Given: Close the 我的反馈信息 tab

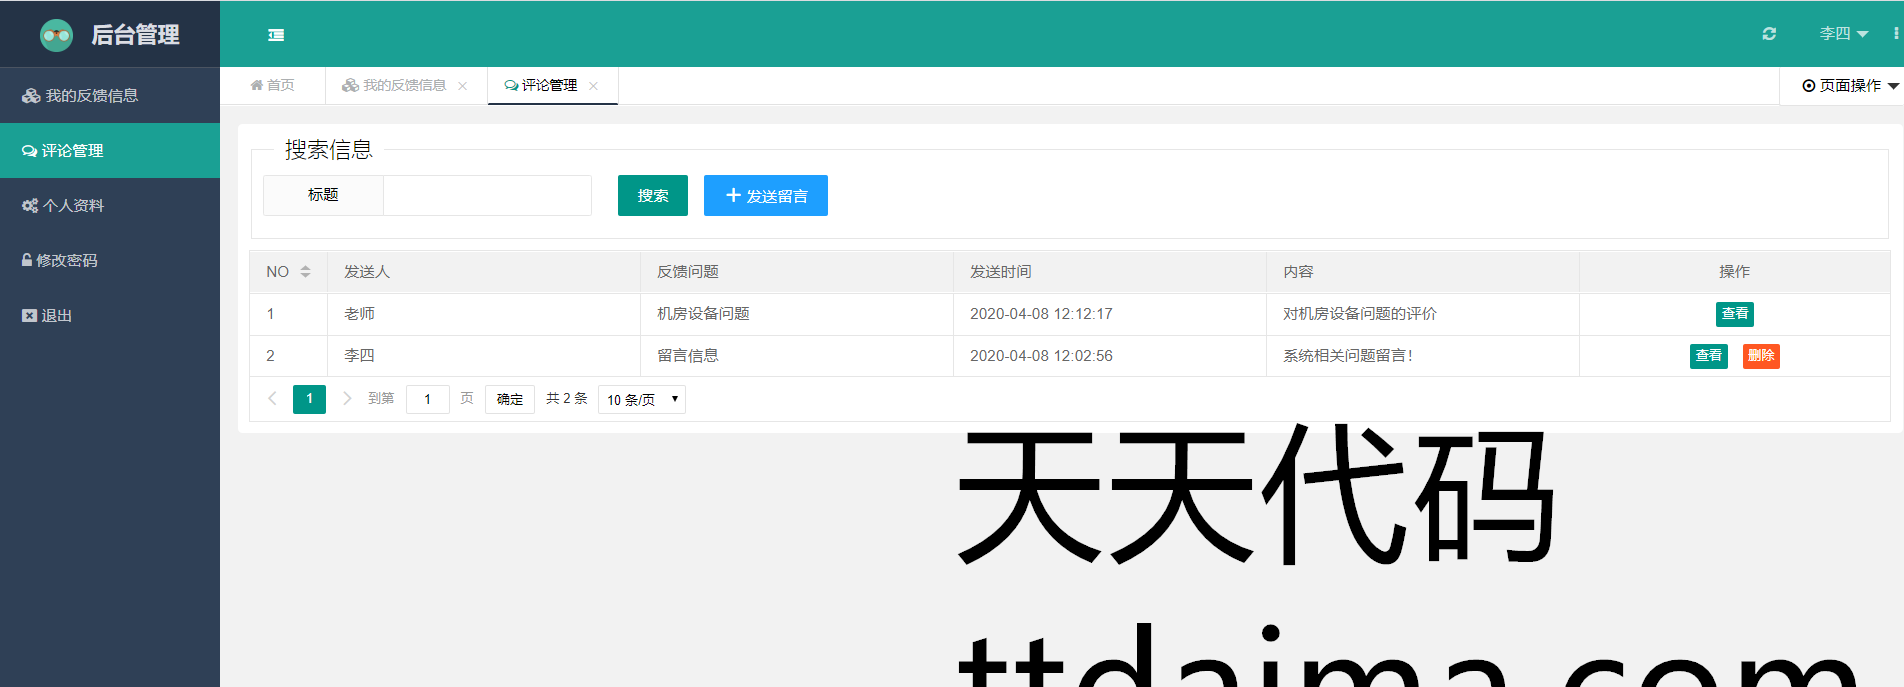Looking at the screenshot, I should pyautogui.click(x=462, y=86).
